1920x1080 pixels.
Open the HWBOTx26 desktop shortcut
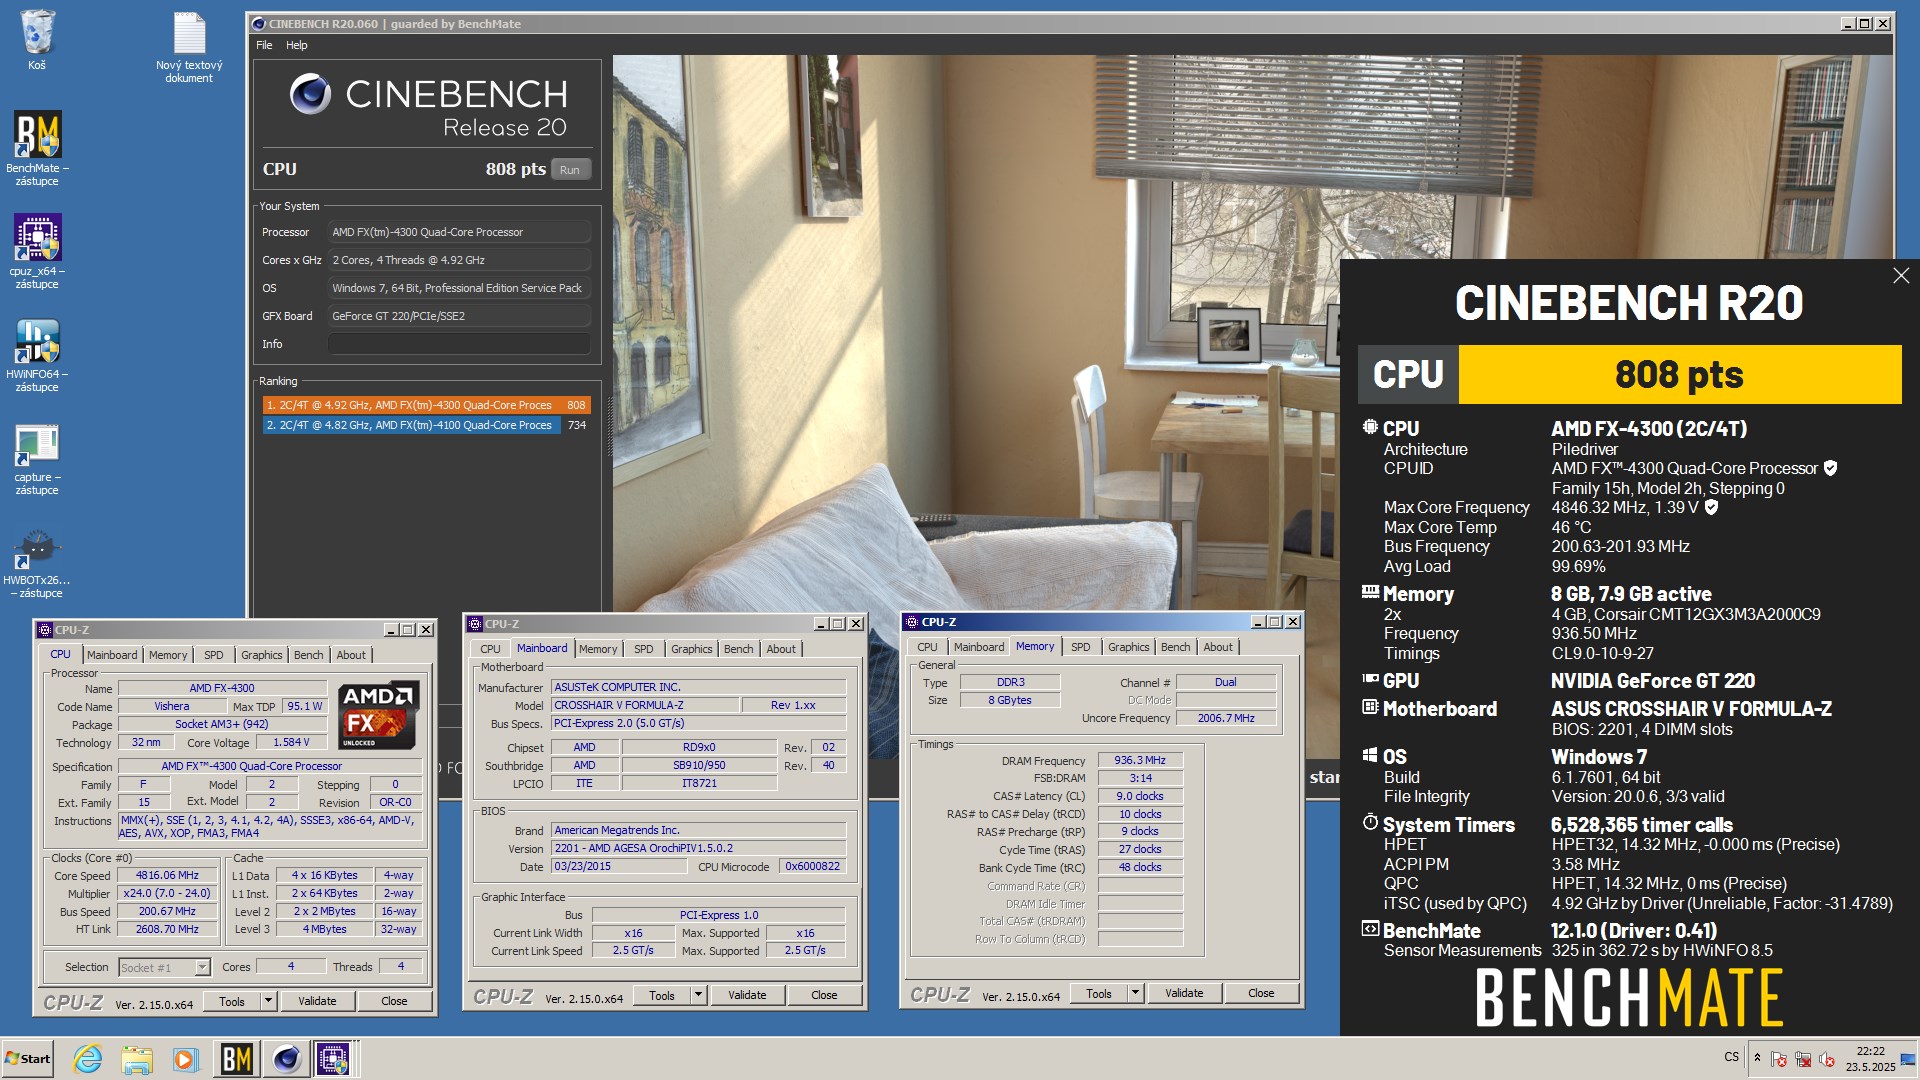[37, 563]
